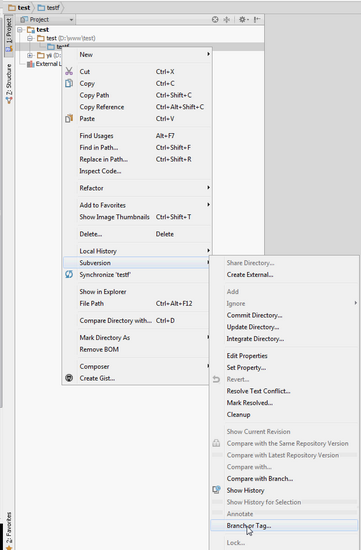
Task: Open the Project panel settings gear
Action: tap(243, 20)
